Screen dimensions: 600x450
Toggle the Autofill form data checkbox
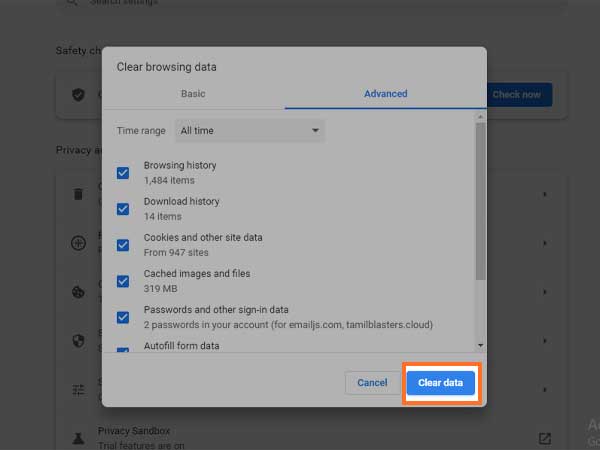[123, 350]
